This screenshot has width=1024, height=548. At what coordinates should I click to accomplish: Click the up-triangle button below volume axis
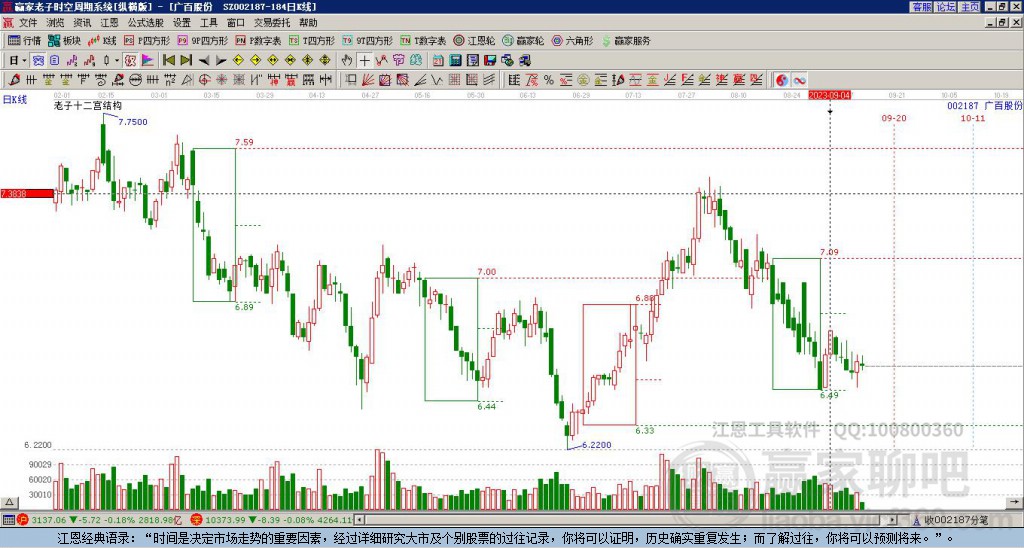coord(9,502)
